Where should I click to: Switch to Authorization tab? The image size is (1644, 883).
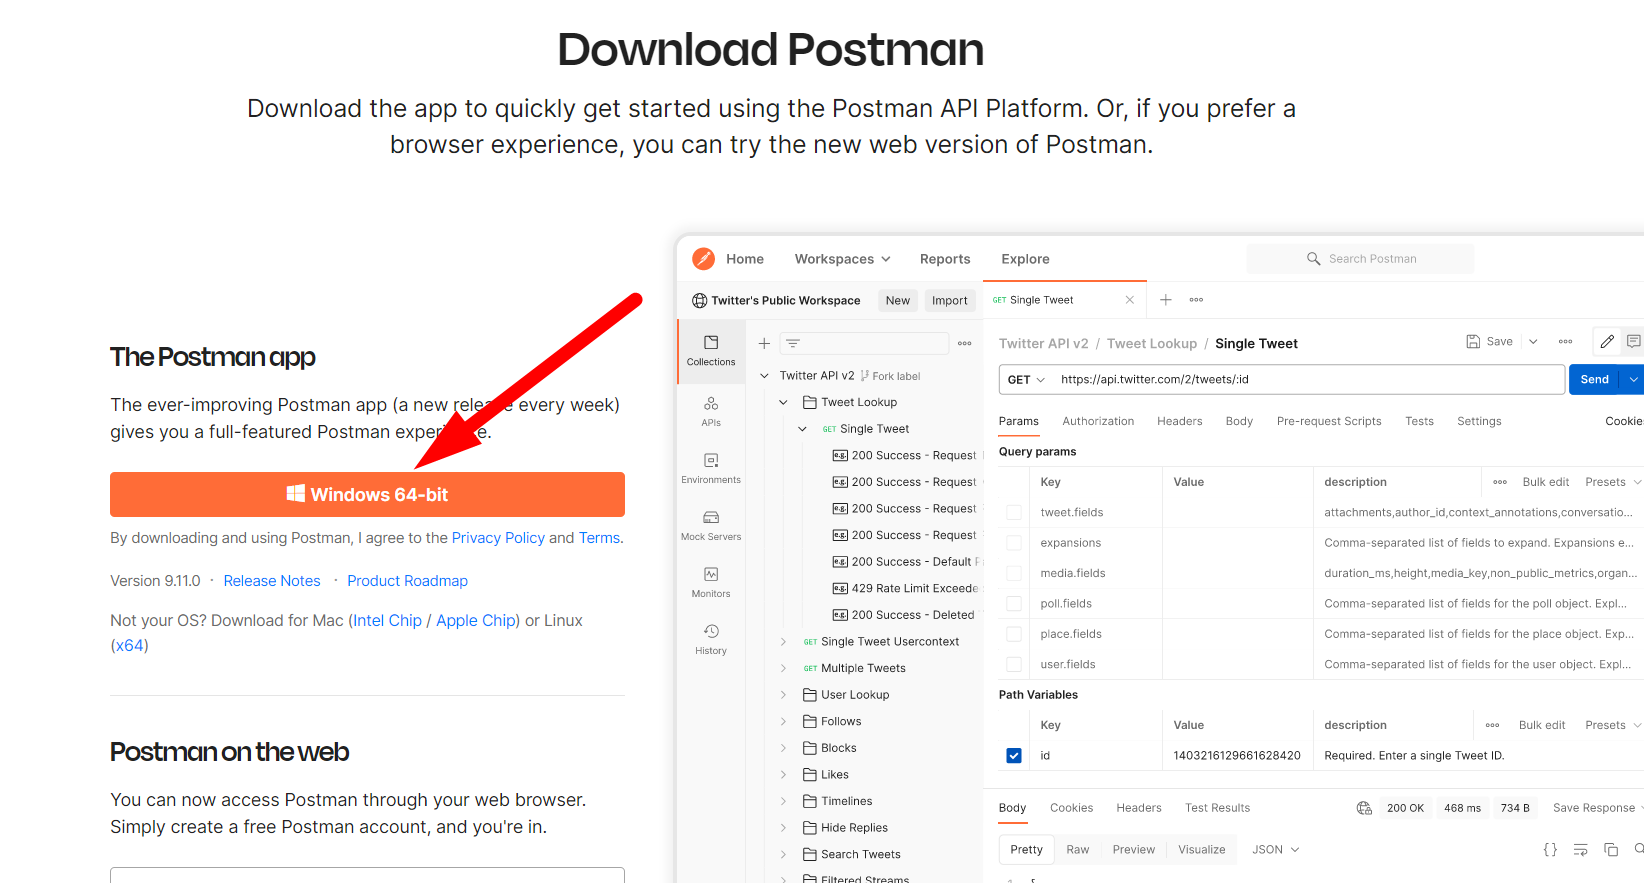(1098, 421)
